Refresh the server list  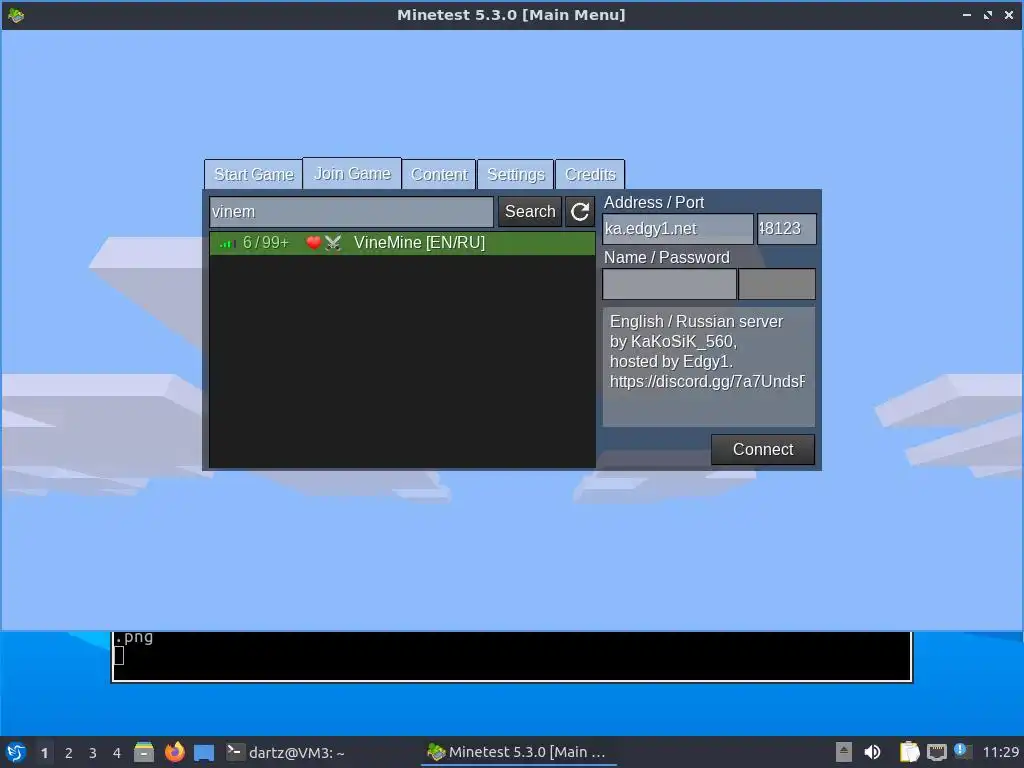(x=580, y=212)
